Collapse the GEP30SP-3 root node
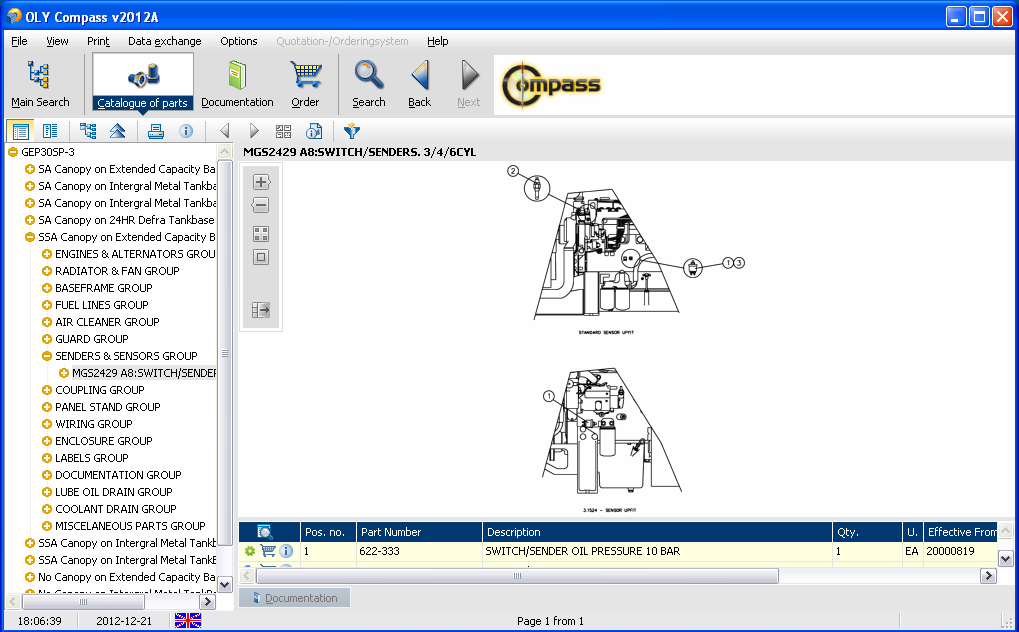1019x632 pixels. click(x=12, y=152)
